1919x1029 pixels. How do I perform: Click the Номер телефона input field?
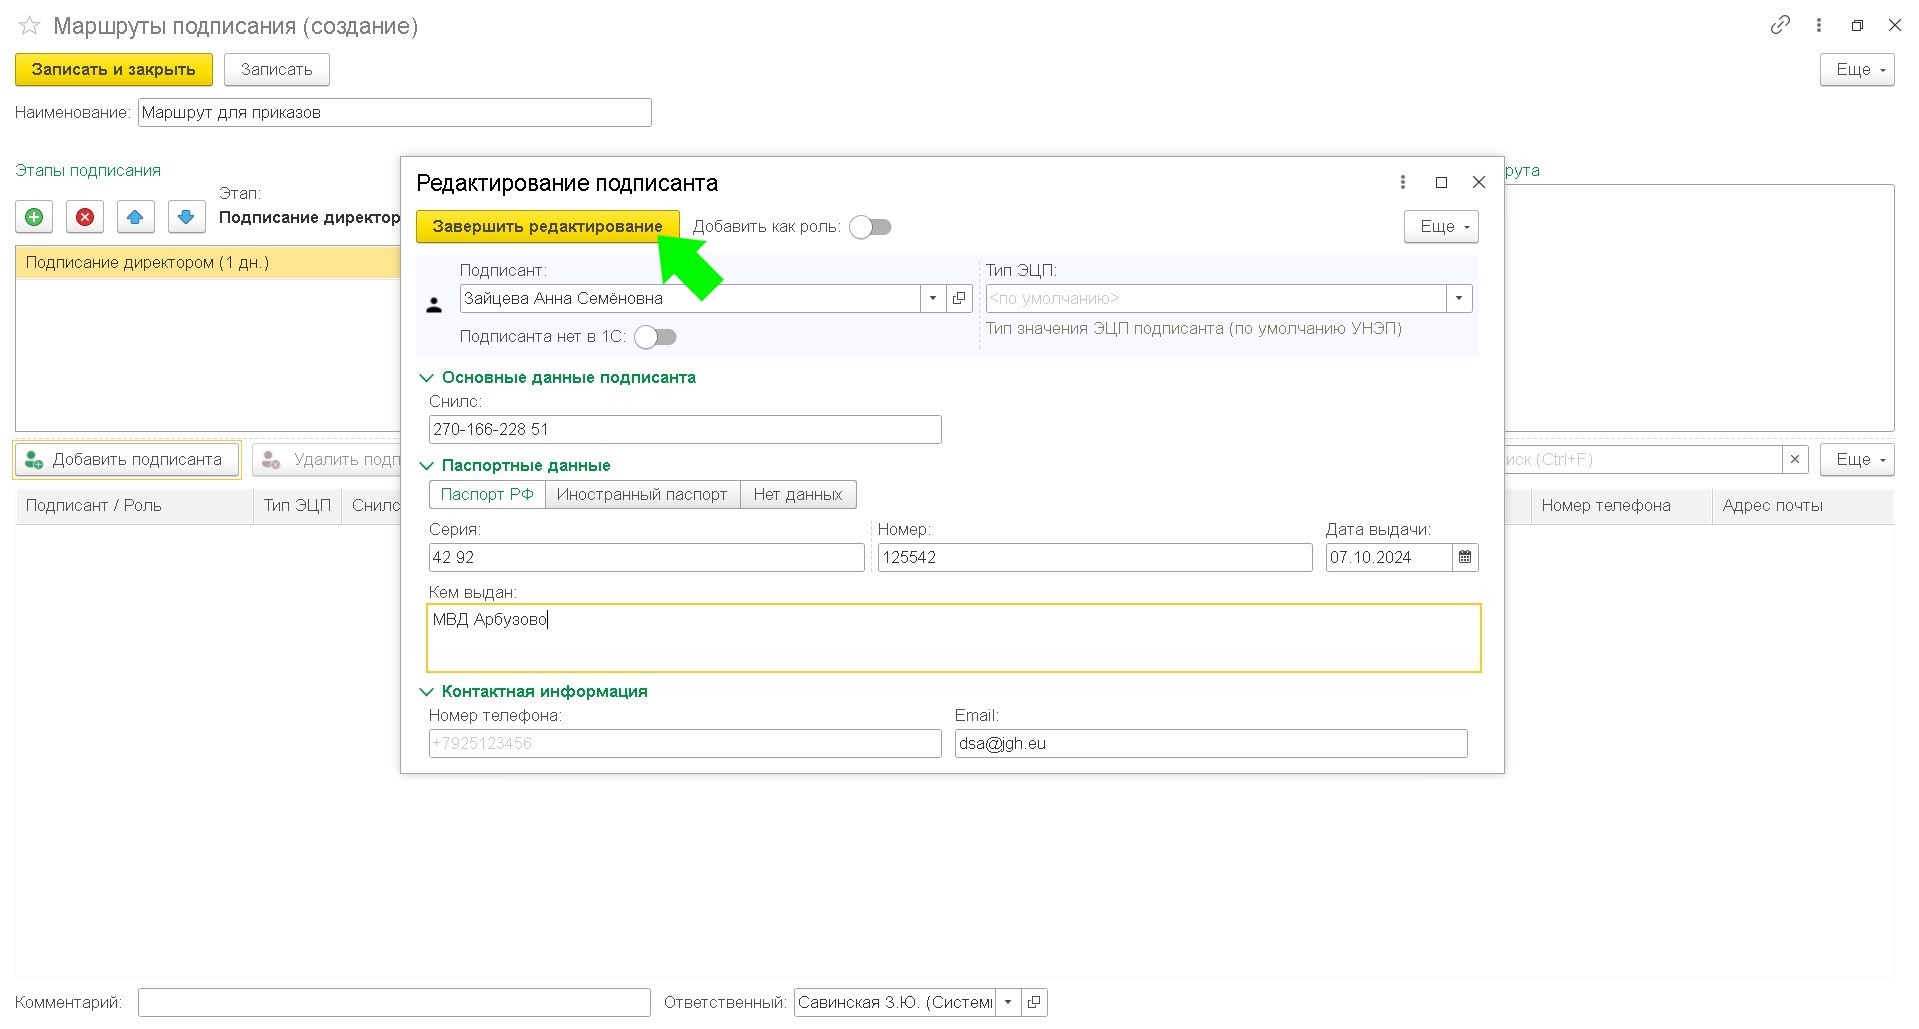click(x=684, y=744)
